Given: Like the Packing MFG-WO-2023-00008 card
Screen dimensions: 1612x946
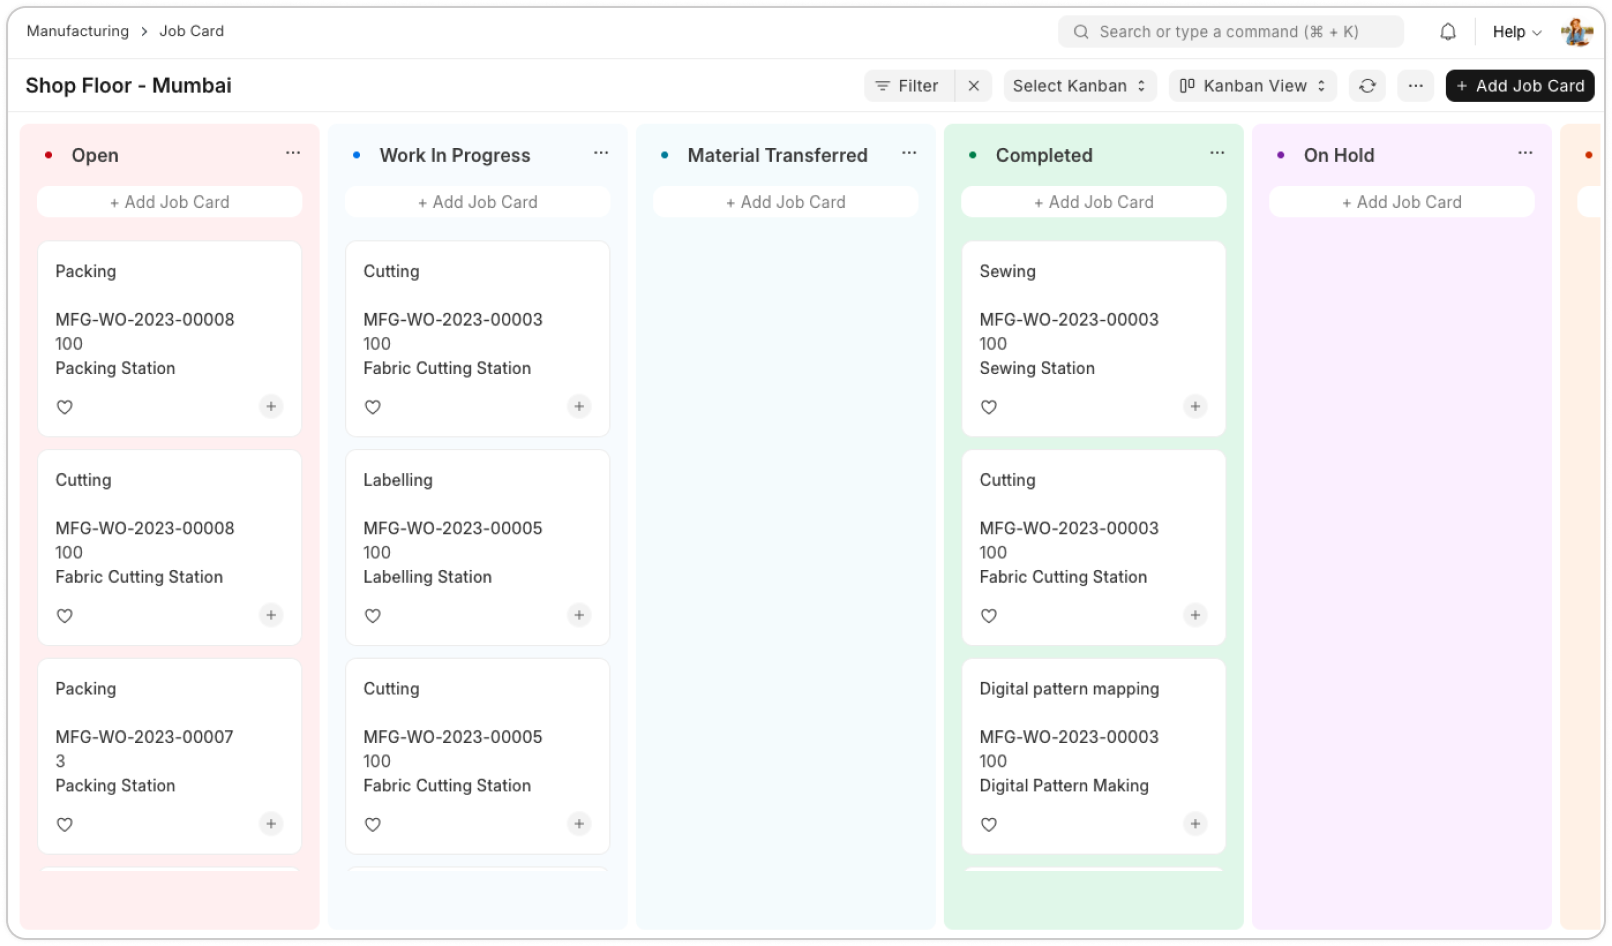Looking at the screenshot, I should coord(65,407).
